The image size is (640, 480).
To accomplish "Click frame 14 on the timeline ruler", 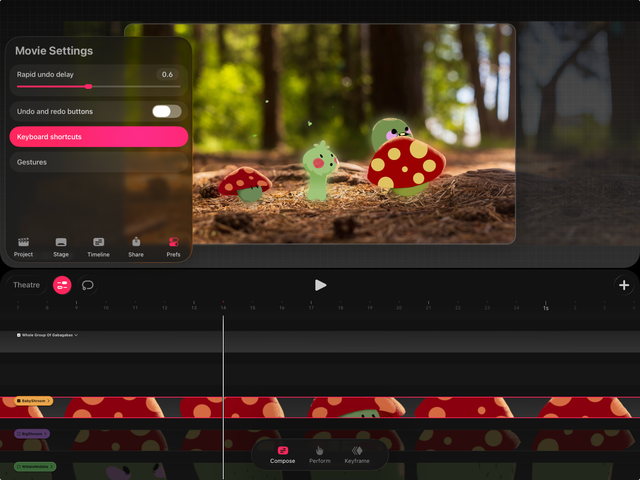I will point(223,306).
